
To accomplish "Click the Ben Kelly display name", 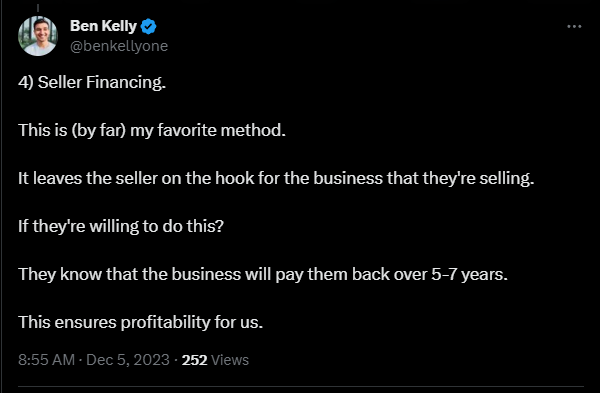I will pyautogui.click(x=103, y=26).
